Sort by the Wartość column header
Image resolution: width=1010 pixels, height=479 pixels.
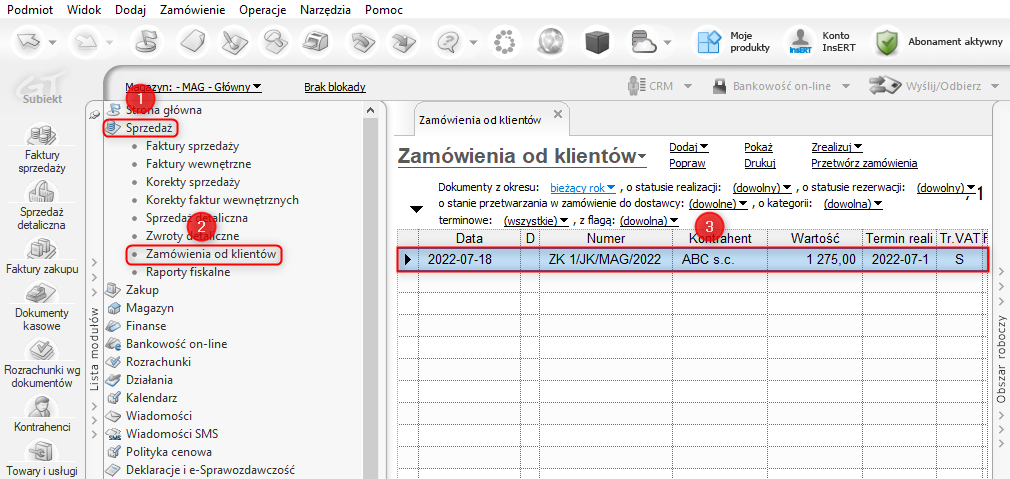click(x=815, y=238)
